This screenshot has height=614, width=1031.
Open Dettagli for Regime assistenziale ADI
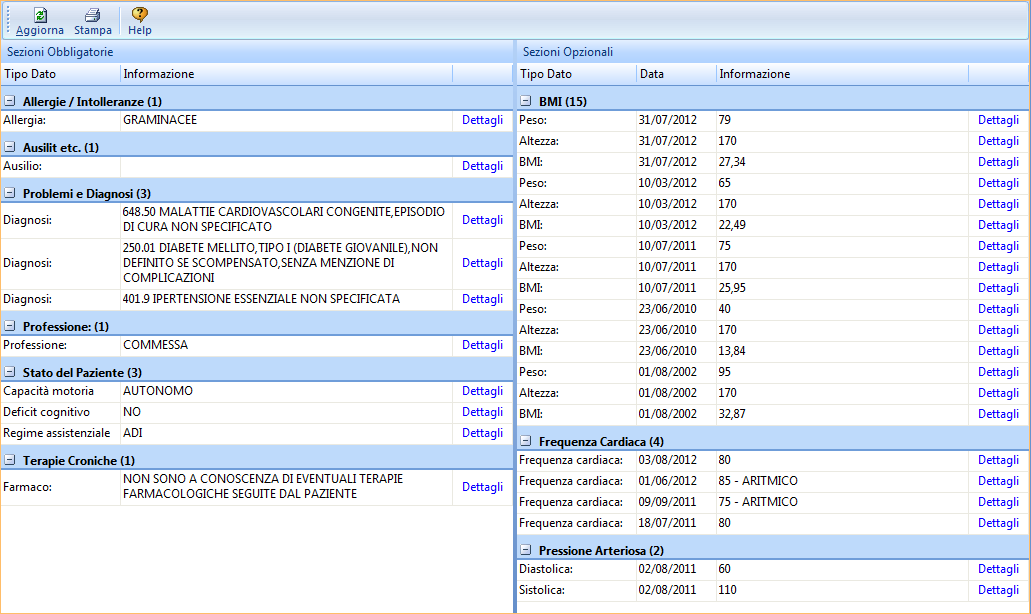point(482,433)
